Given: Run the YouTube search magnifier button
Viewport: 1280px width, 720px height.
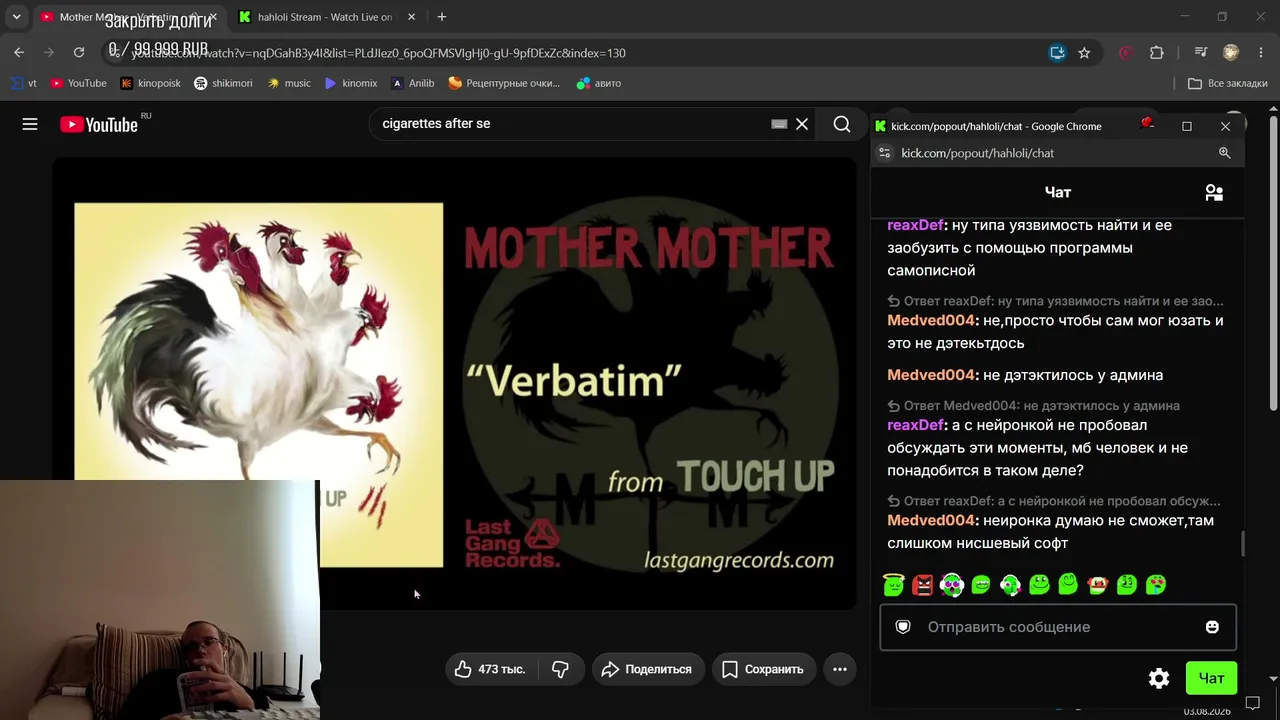Looking at the screenshot, I should click(842, 124).
